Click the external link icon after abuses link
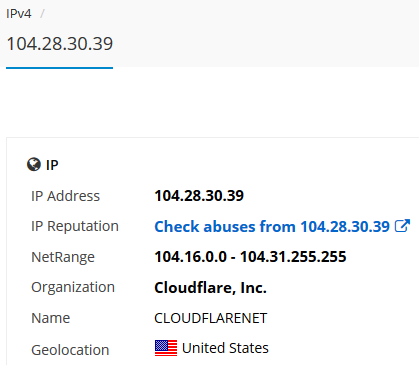 (402, 226)
